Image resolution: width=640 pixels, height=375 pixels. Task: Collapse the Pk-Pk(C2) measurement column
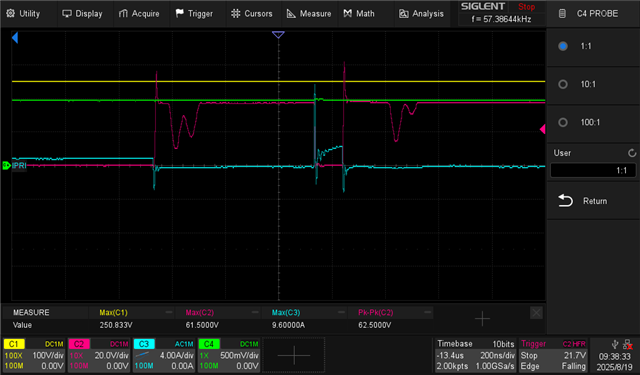(x=427, y=312)
